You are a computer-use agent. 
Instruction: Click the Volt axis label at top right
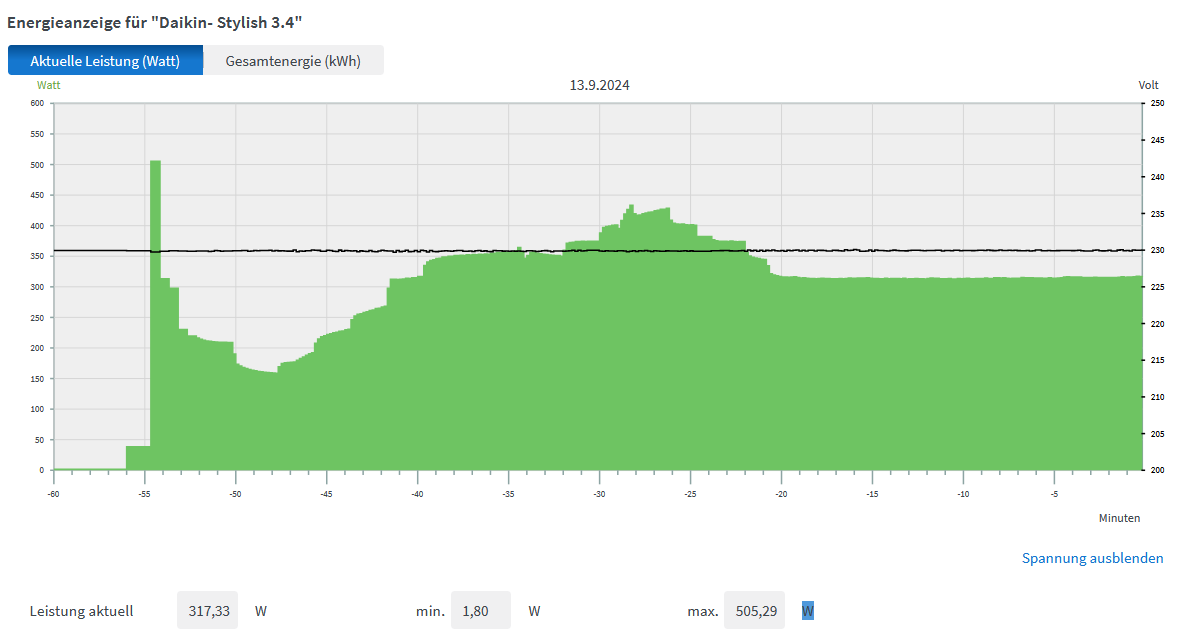(1148, 85)
